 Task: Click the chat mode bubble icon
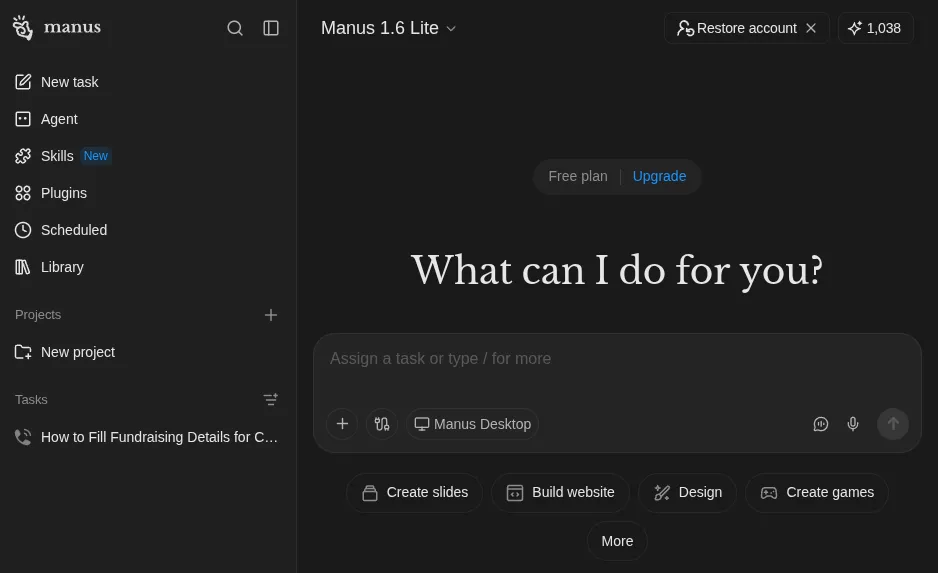click(x=821, y=424)
